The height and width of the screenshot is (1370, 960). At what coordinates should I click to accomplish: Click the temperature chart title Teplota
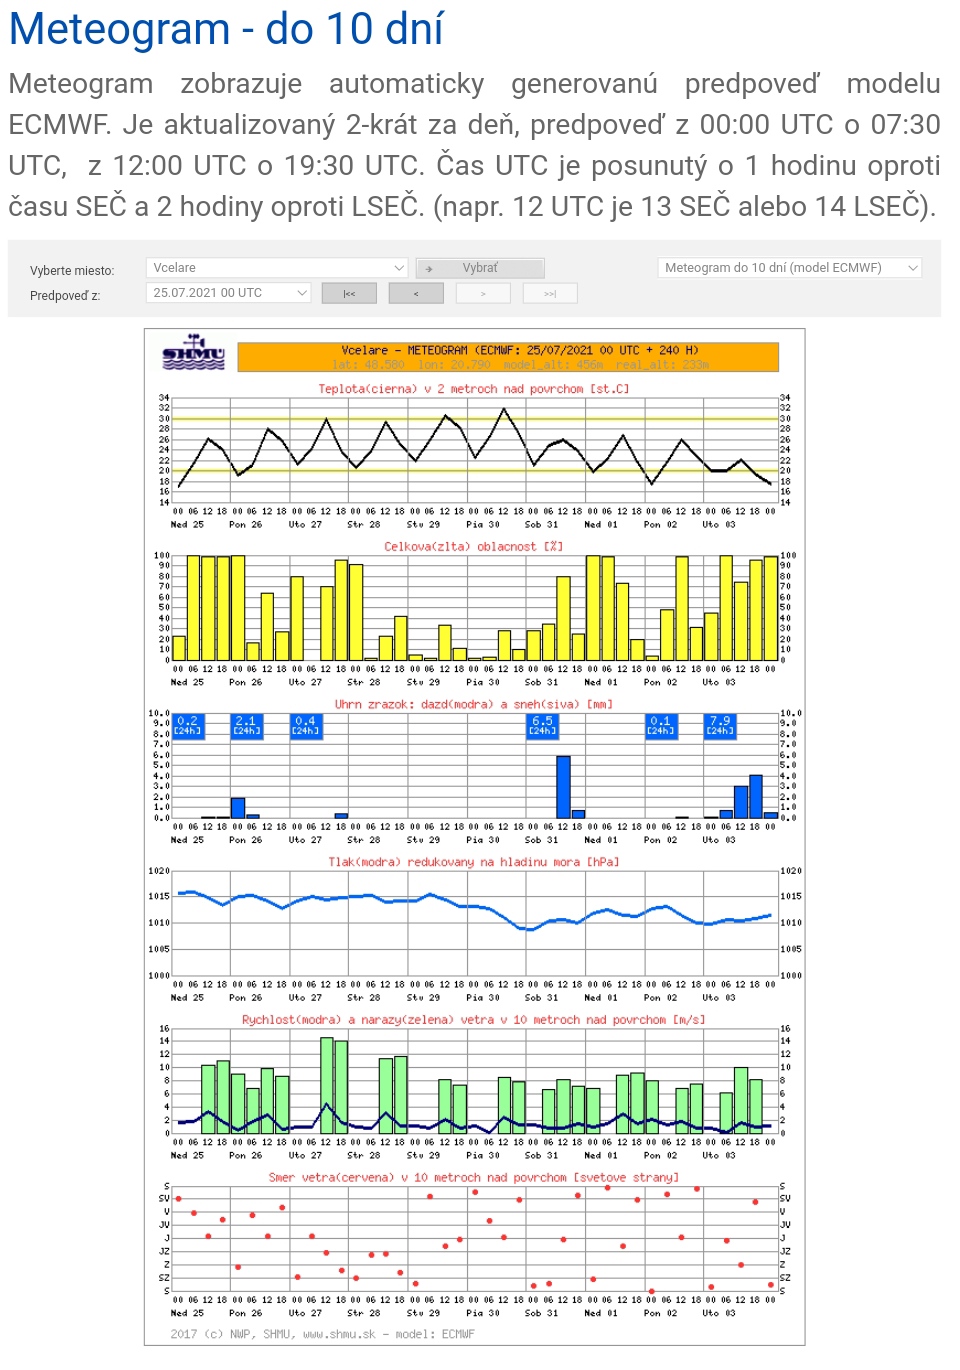(473, 389)
